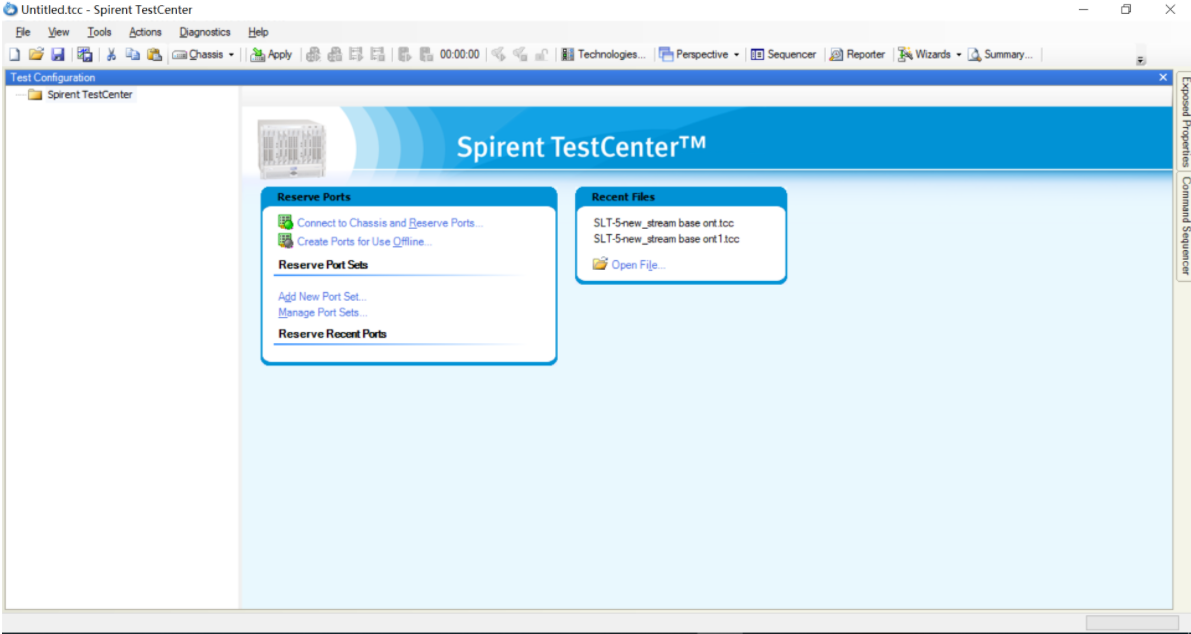Screen dimensions: 1191x634
Task: Copy using the toolbar copy icon
Action: tap(133, 54)
